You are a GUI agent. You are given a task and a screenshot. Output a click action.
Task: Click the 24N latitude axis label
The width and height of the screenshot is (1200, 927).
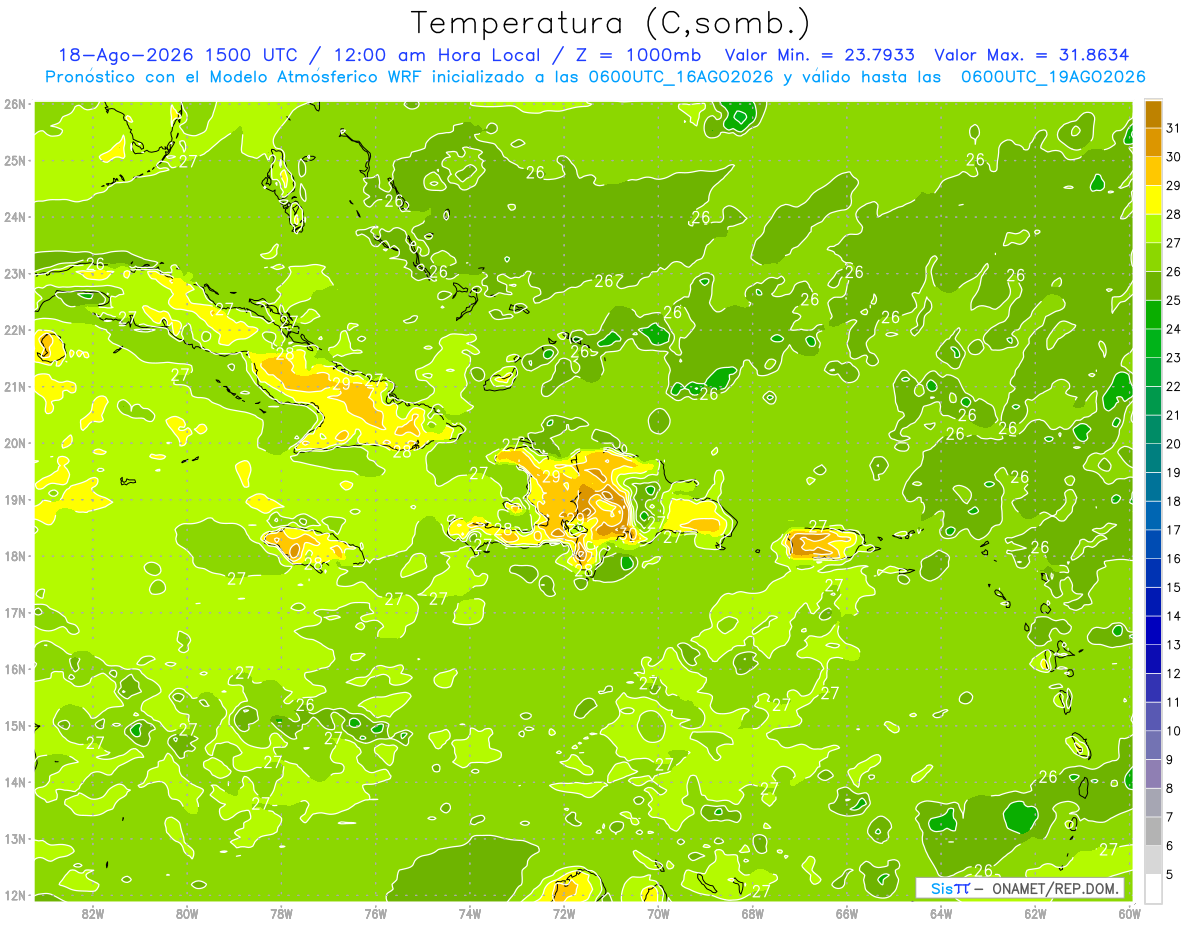pyautogui.click(x=15, y=217)
